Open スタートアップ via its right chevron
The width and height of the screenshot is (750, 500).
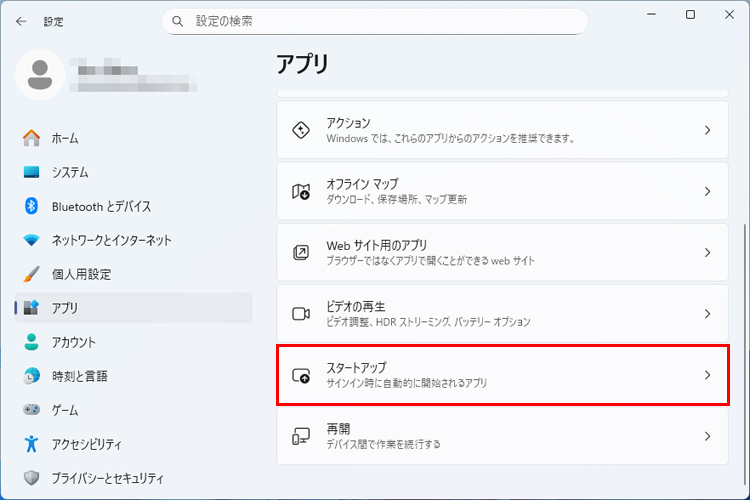(x=707, y=375)
